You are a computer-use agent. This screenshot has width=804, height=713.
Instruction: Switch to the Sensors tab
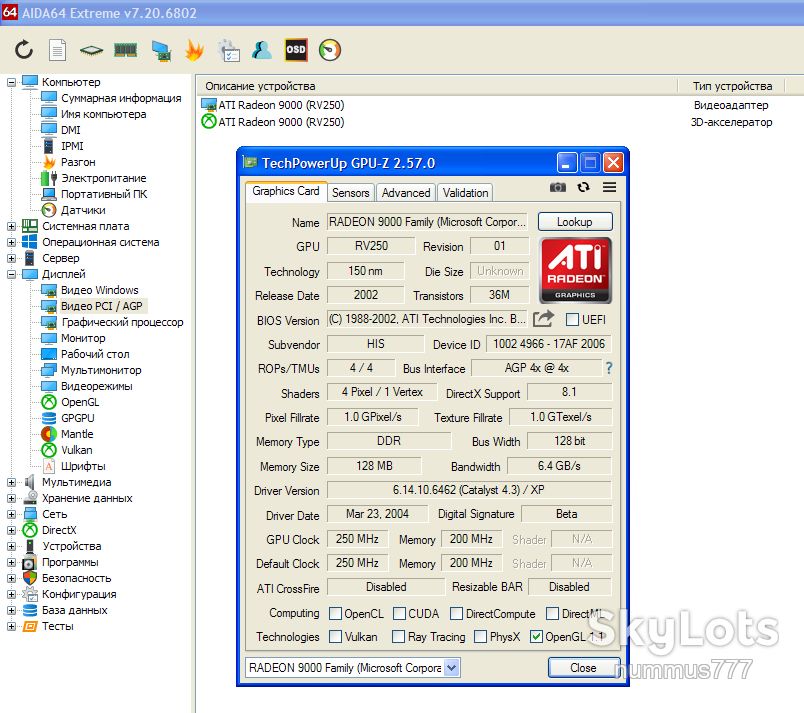(351, 193)
